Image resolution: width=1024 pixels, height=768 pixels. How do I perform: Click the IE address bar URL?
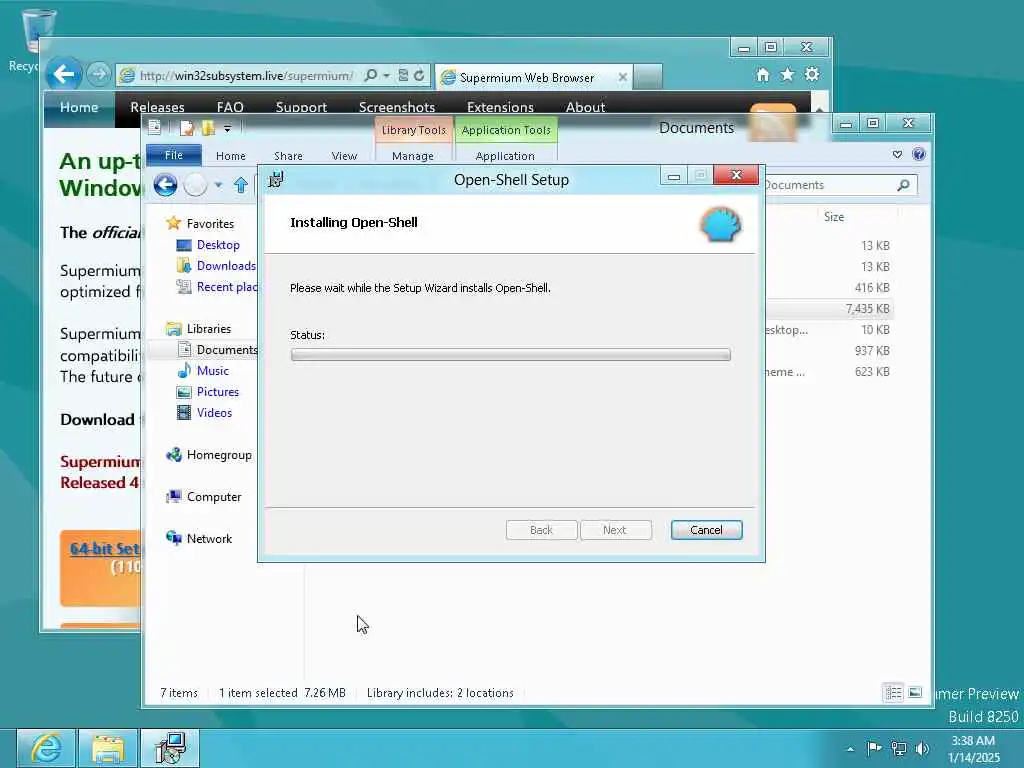pos(246,76)
